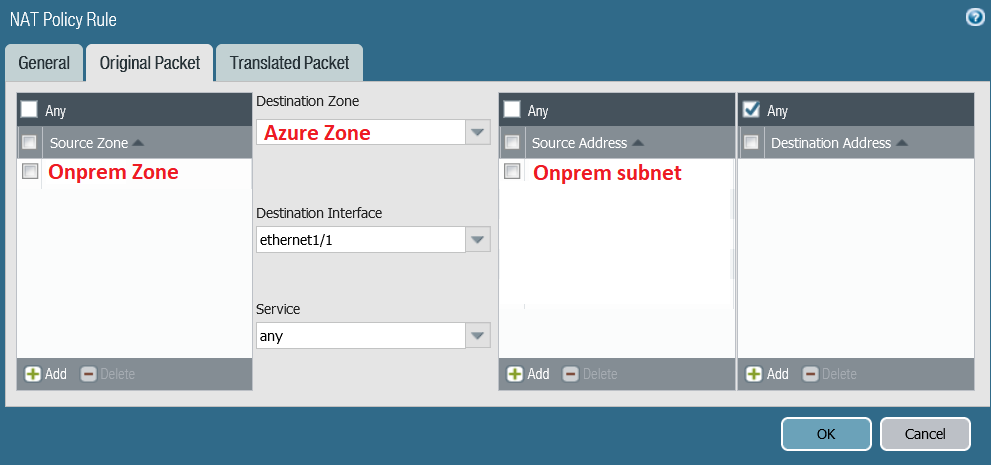Toggle the Any checkbox above Source Zone
Image resolution: width=991 pixels, height=465 pixels.
(x=30, y=109)
